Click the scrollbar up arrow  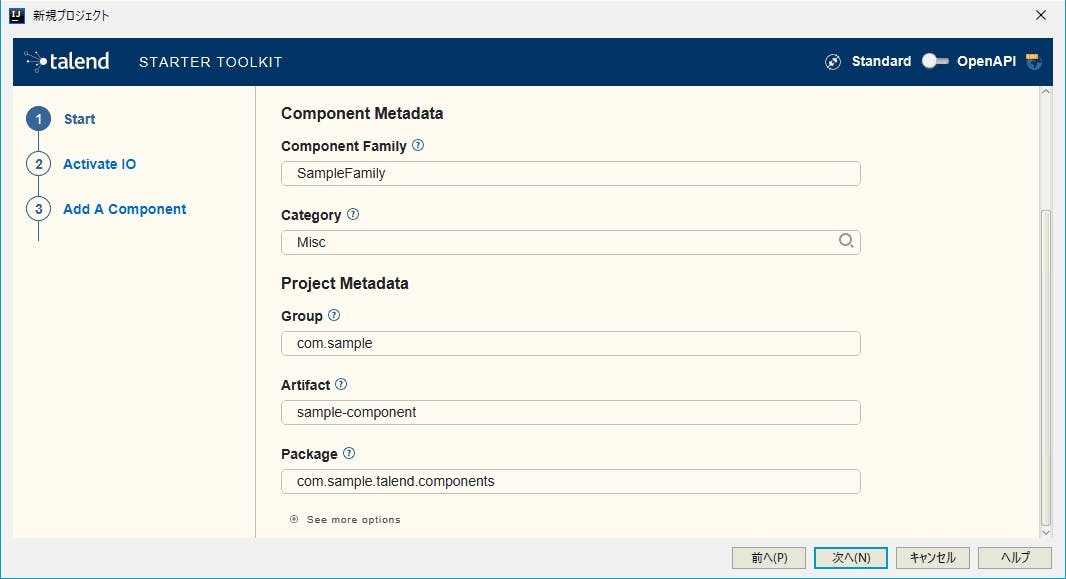[1046, 92]
